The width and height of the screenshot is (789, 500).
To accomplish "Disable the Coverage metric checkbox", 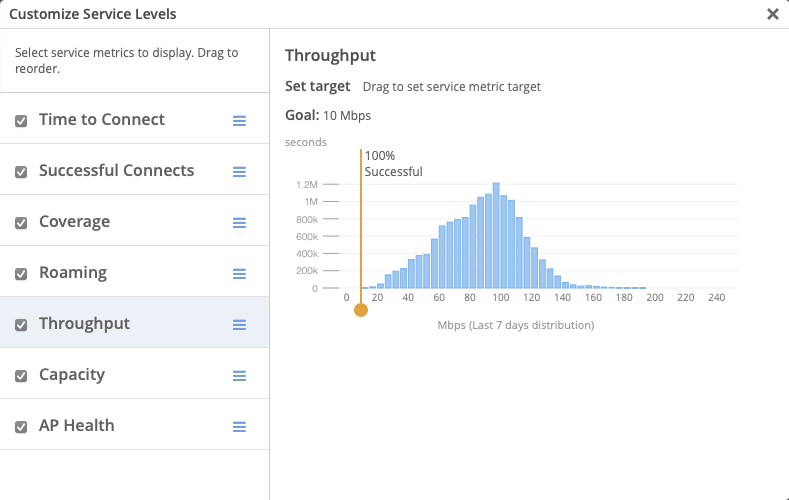I will point(21,223).
